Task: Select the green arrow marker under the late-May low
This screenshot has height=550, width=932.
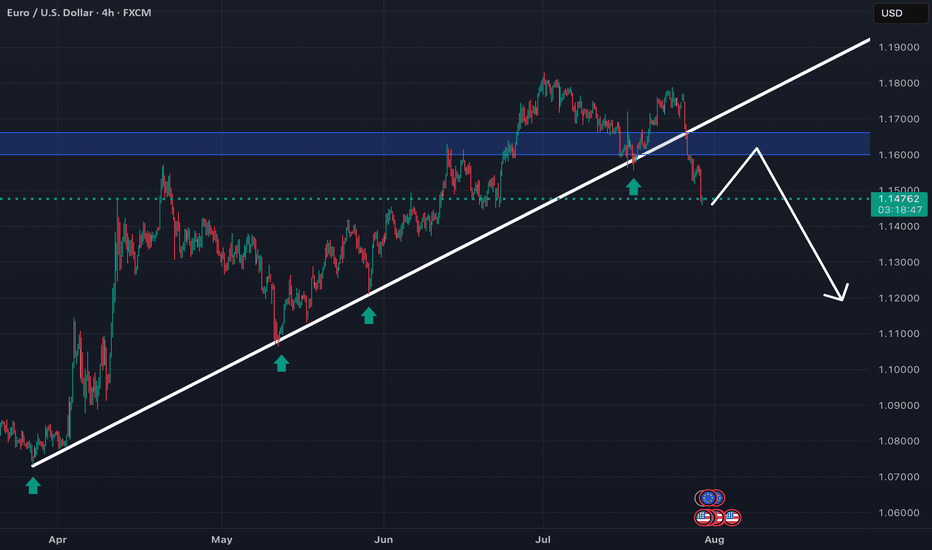Action: 369,315
